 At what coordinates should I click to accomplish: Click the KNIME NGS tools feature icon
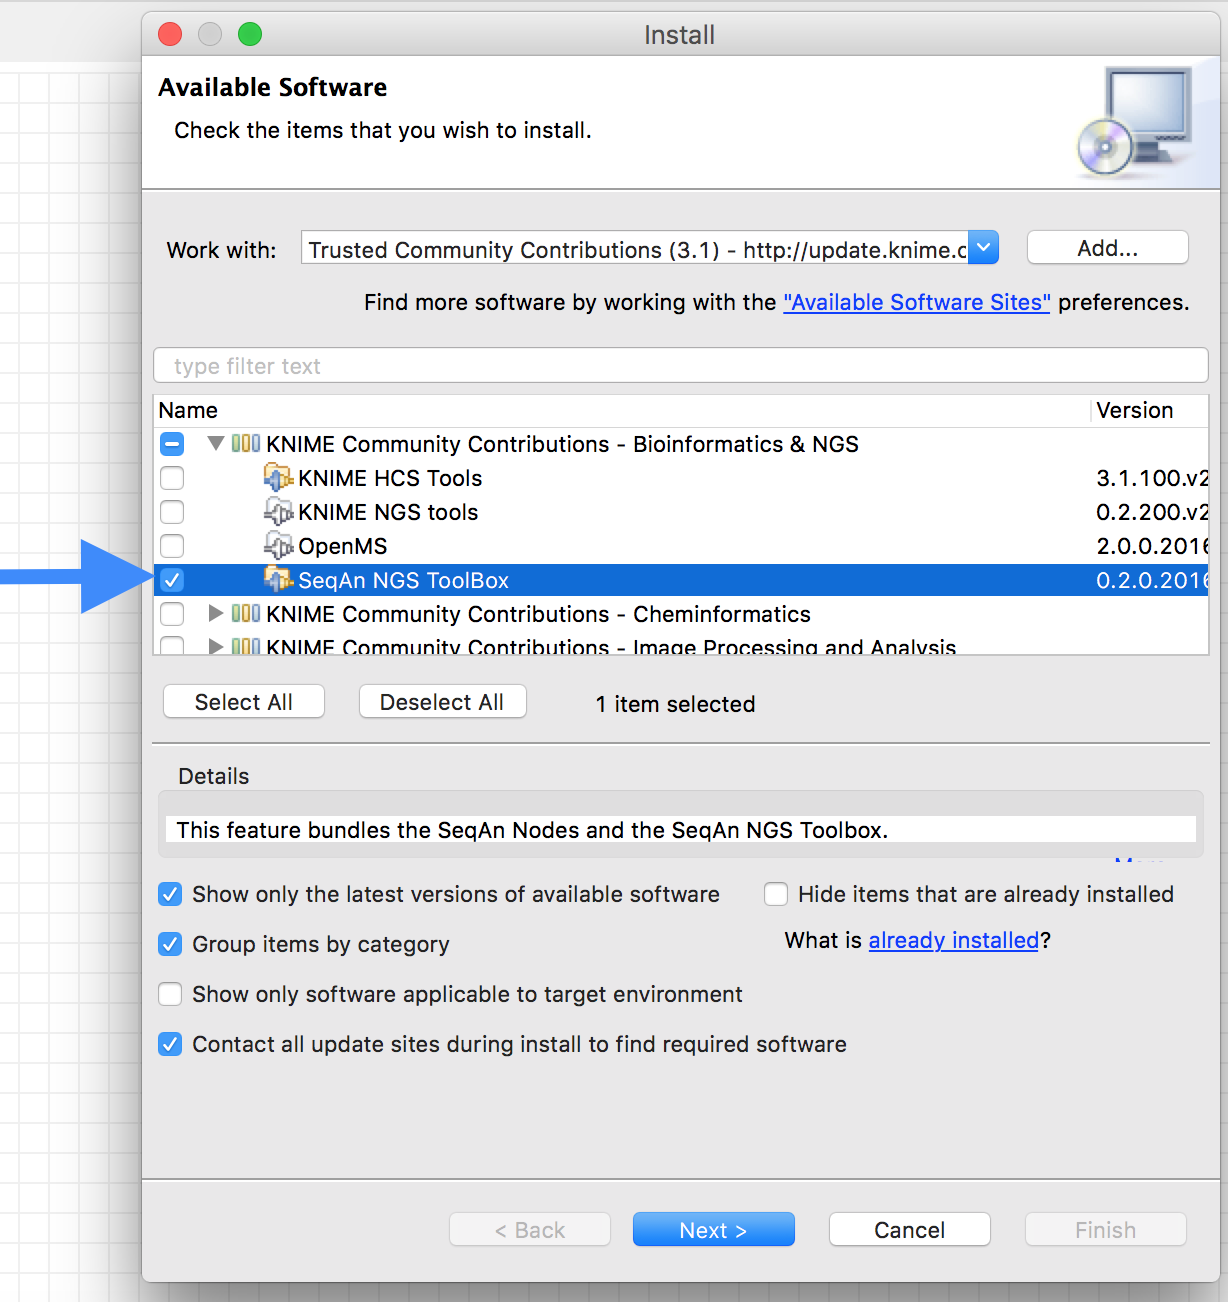coord(277,512)
